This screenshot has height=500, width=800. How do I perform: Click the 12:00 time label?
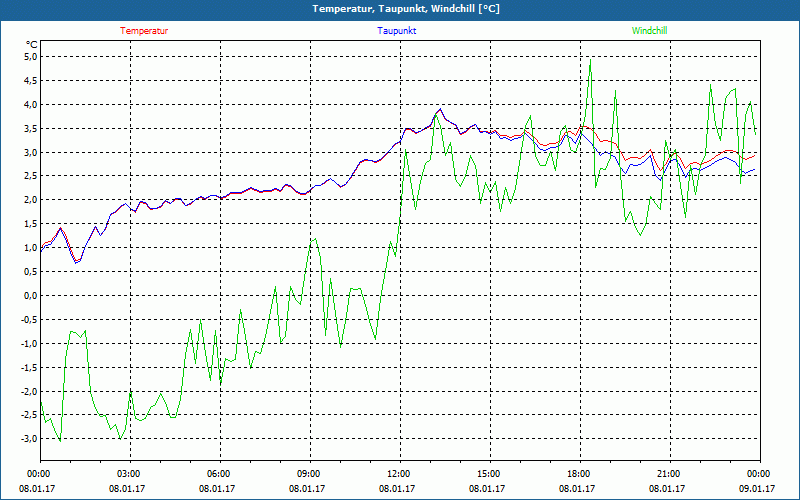coord(398,474)
